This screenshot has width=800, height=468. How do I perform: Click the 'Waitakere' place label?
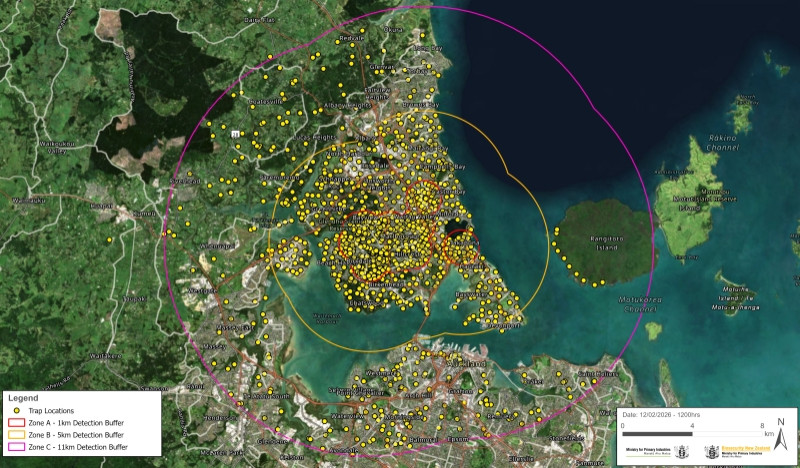click(x=105, y=356)
